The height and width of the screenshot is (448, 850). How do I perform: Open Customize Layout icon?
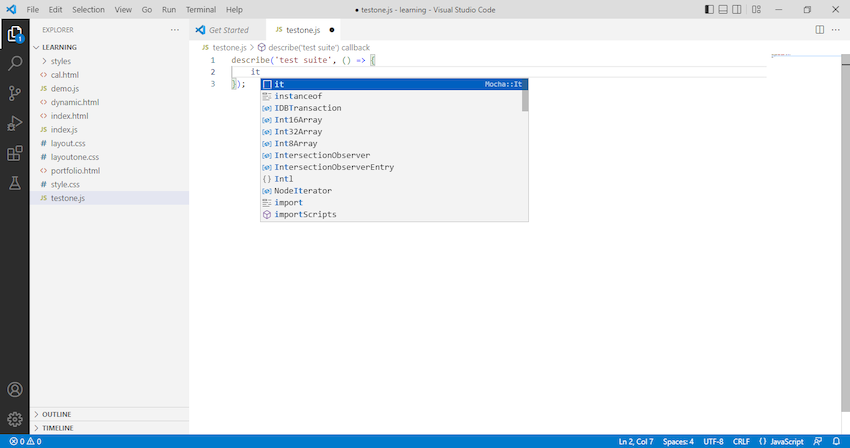click(756, 9)
